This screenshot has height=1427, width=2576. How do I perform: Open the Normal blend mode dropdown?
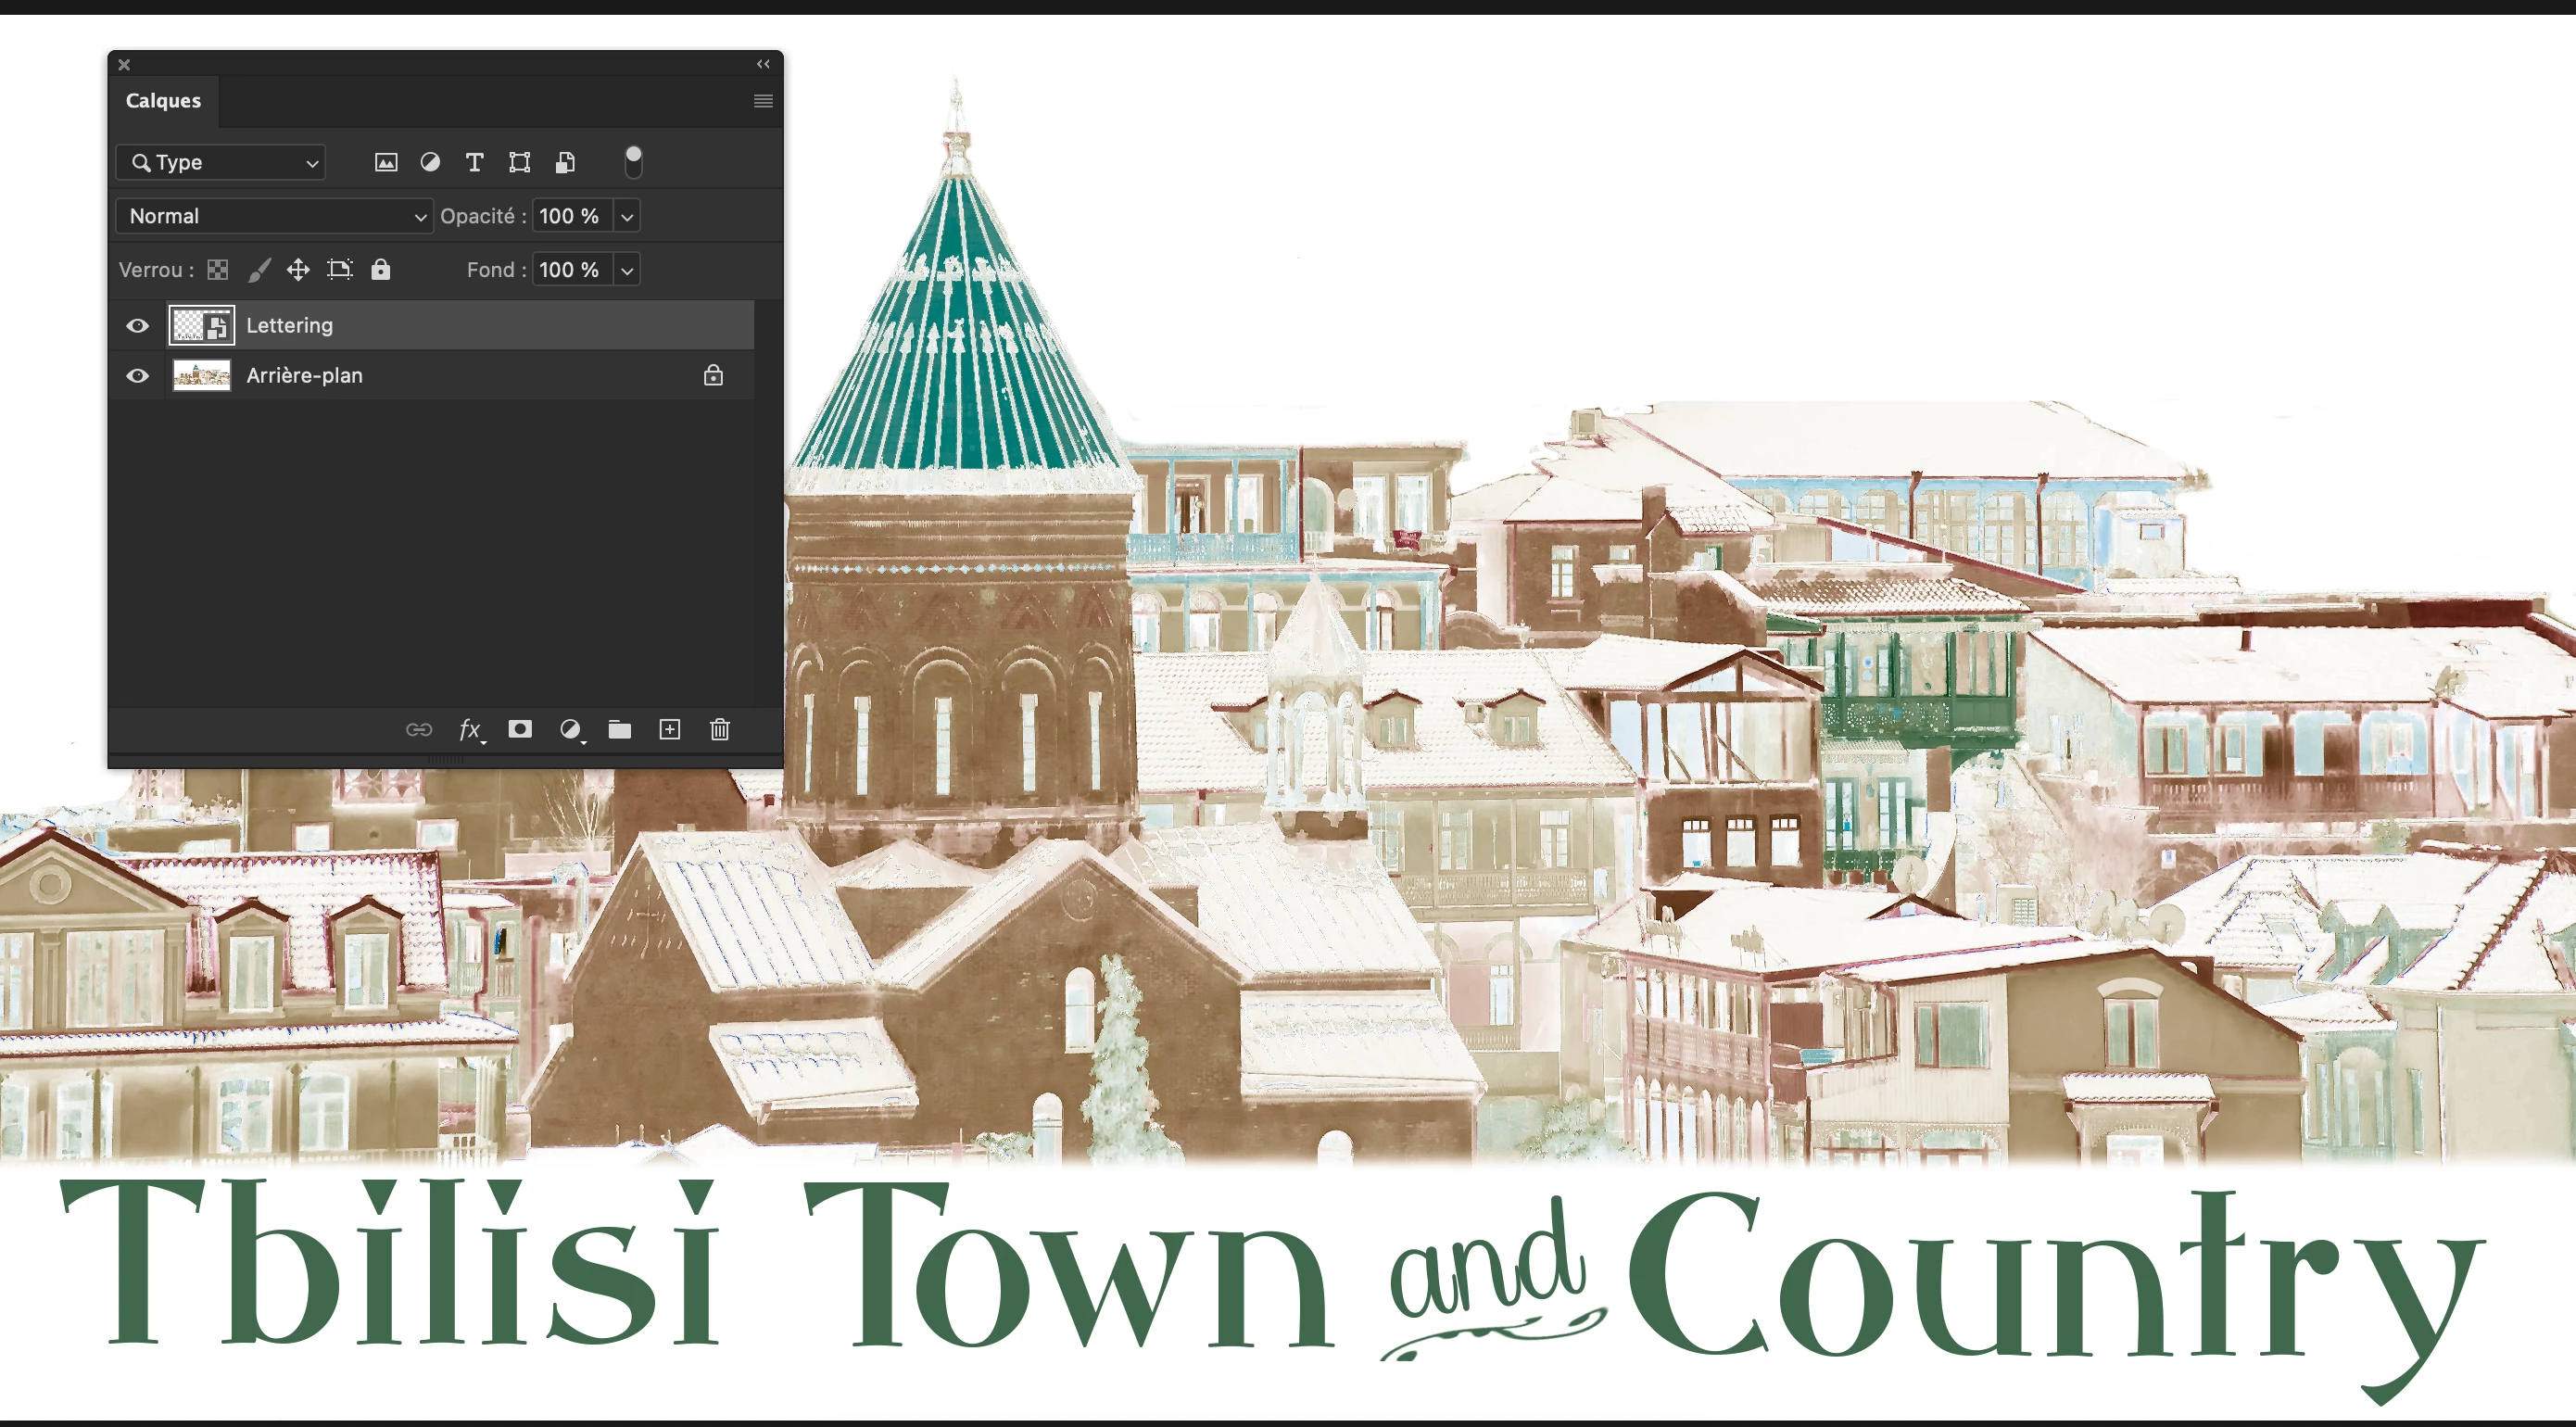[274, 216]
